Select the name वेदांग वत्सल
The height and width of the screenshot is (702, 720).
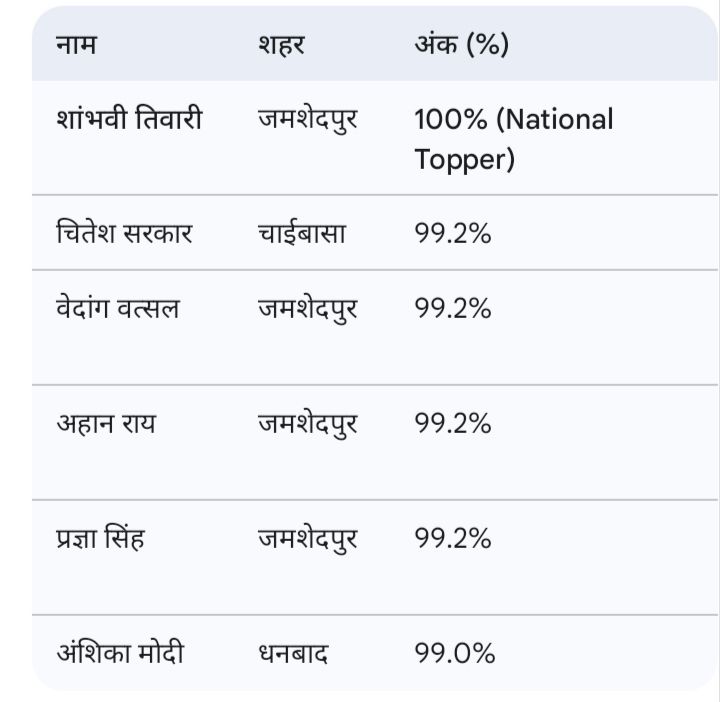tap(118, 308)
